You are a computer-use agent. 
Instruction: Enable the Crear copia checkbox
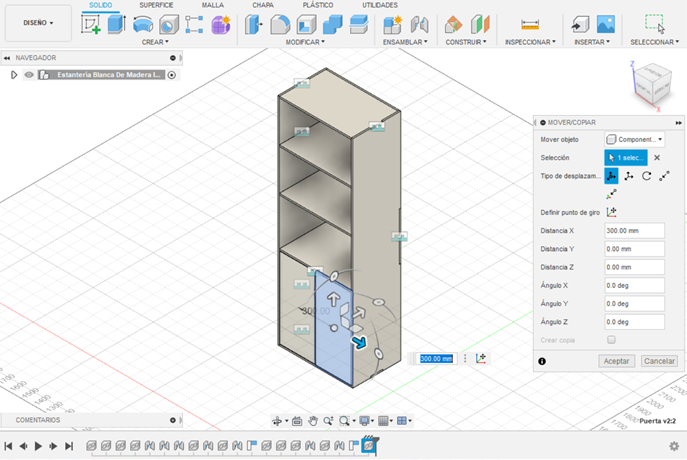point(611,340)
